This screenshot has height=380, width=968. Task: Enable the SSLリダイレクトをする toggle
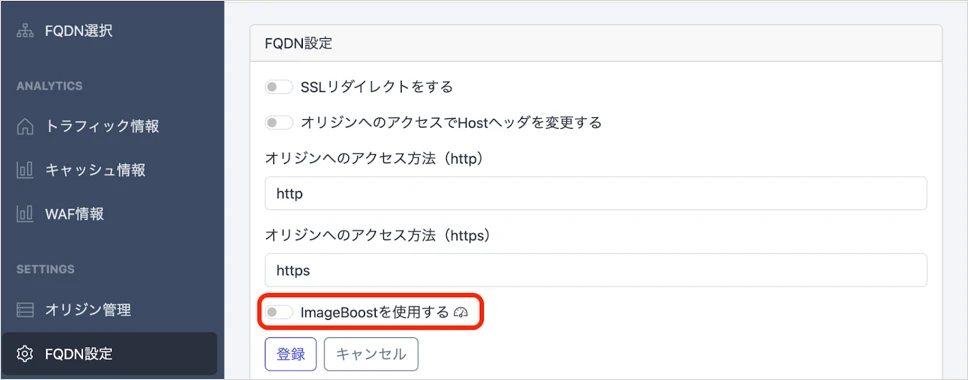[x=278, y=87]
